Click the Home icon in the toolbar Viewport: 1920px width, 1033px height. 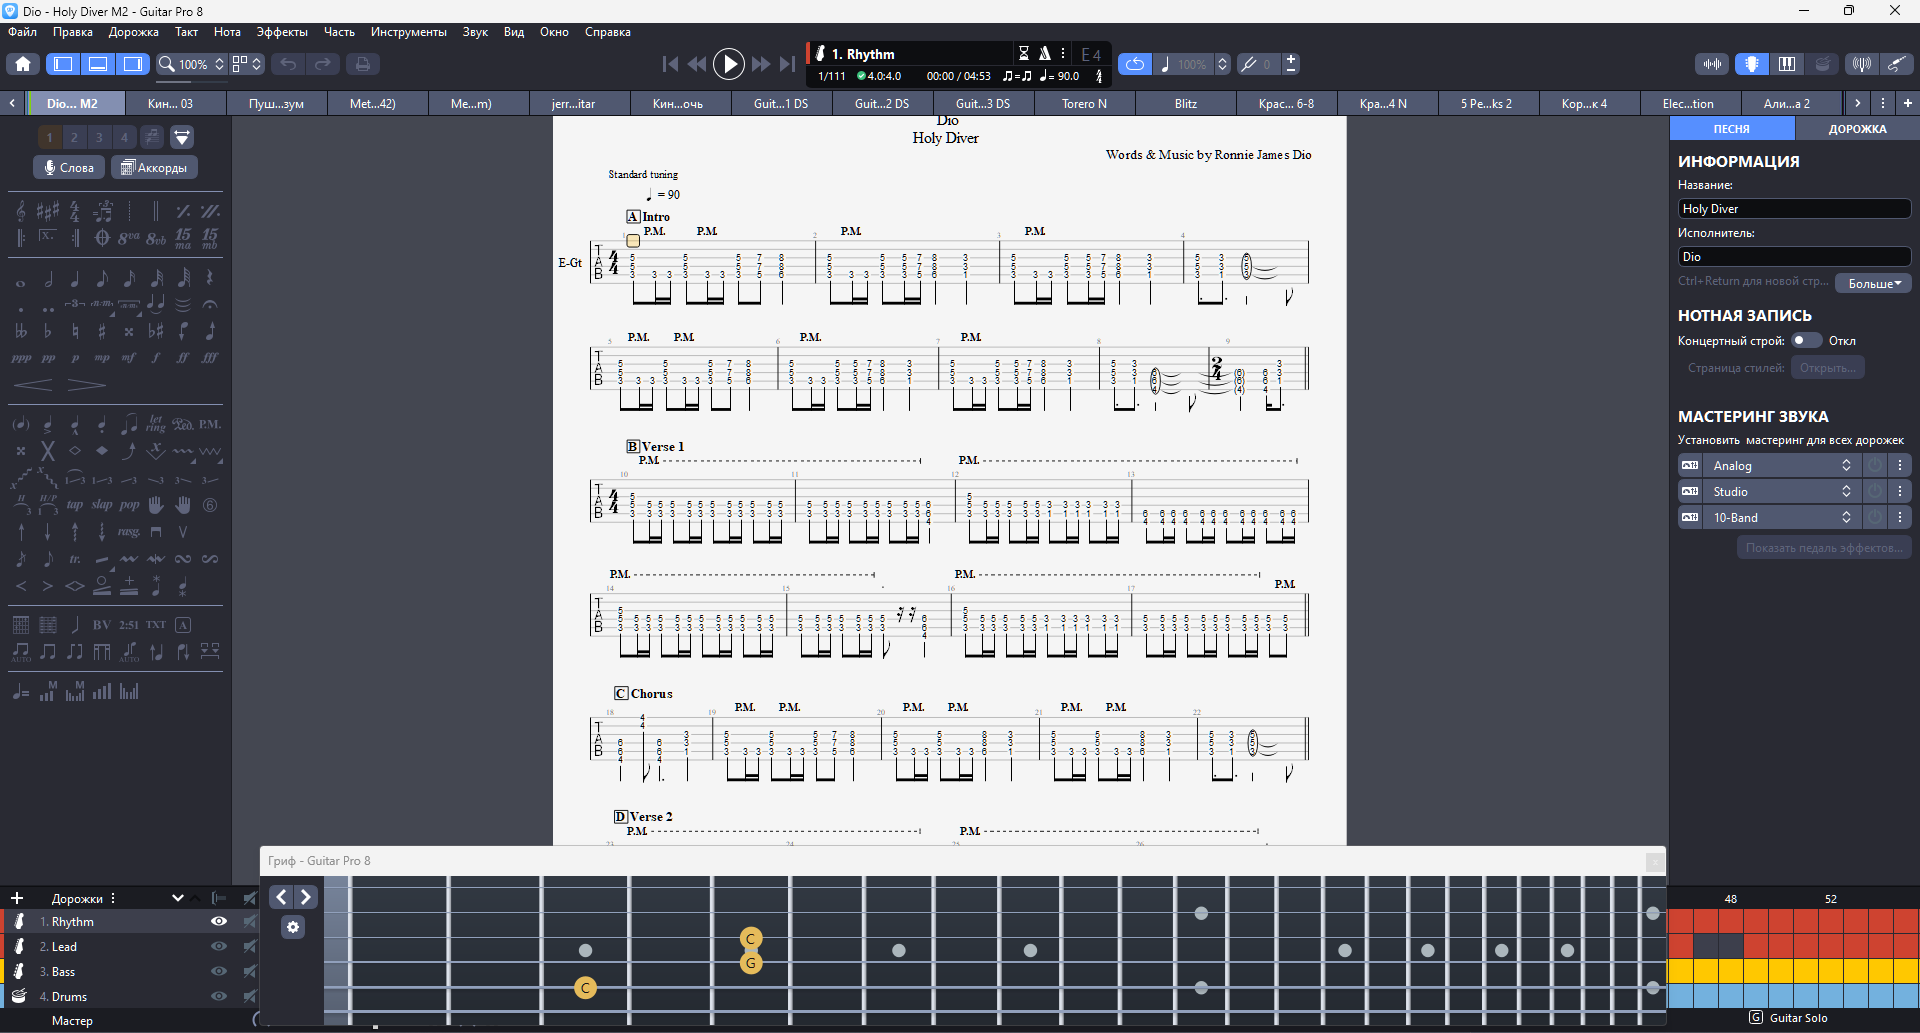[x=23, y=64]
